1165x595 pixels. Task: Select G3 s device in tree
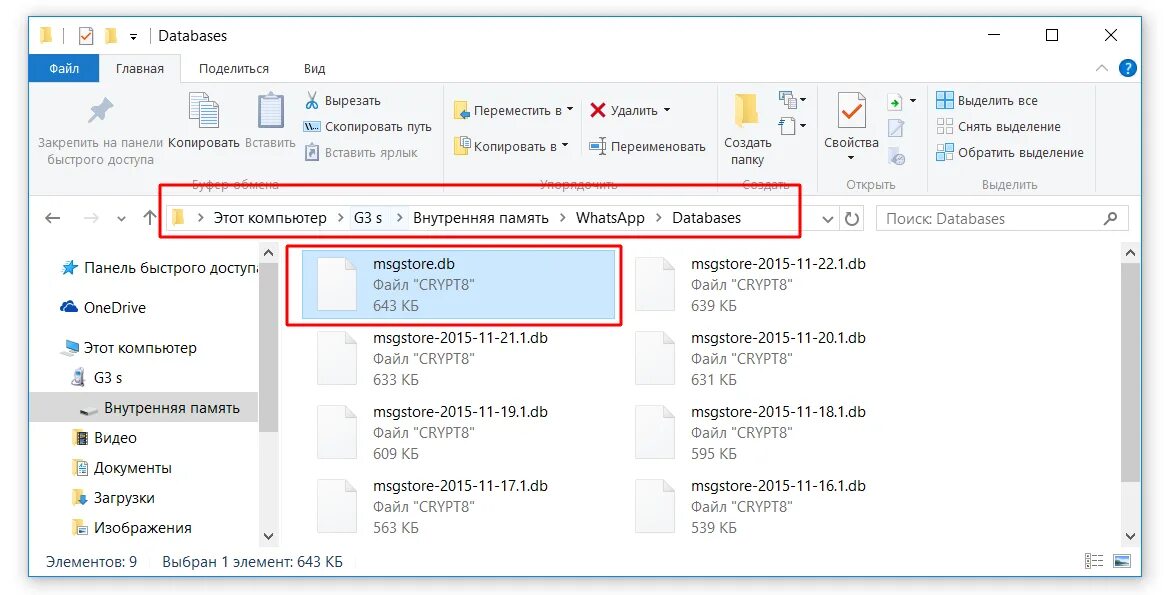coord(97,378)
